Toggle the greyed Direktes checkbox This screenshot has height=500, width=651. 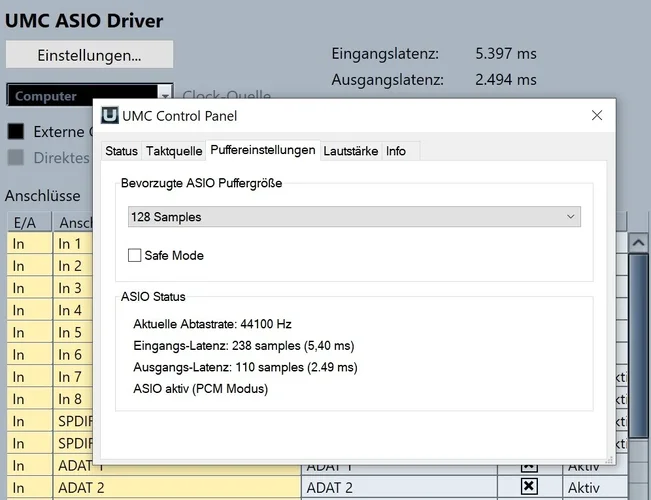pos(16,158)
